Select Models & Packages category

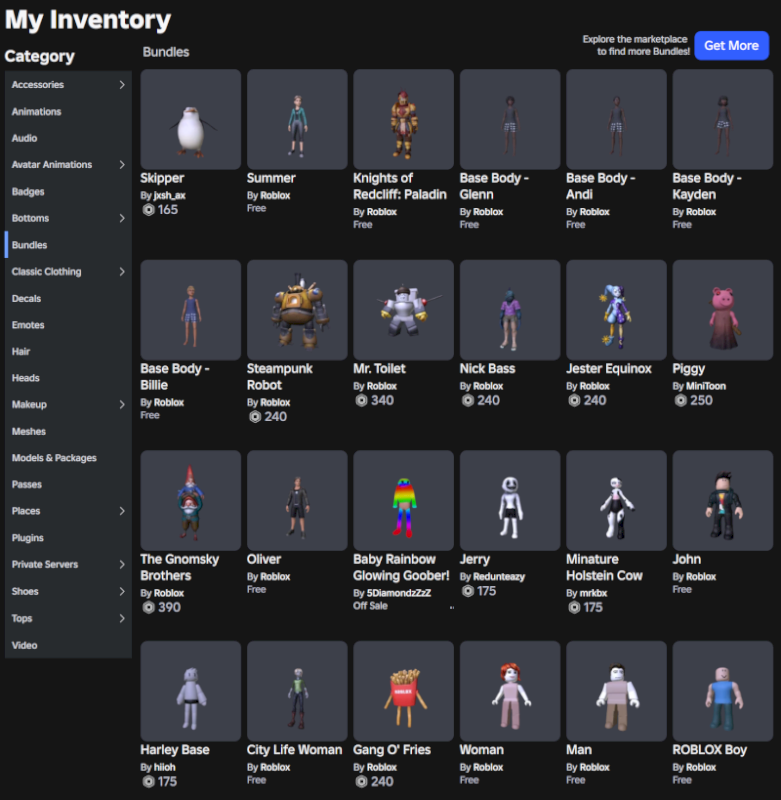68,458
